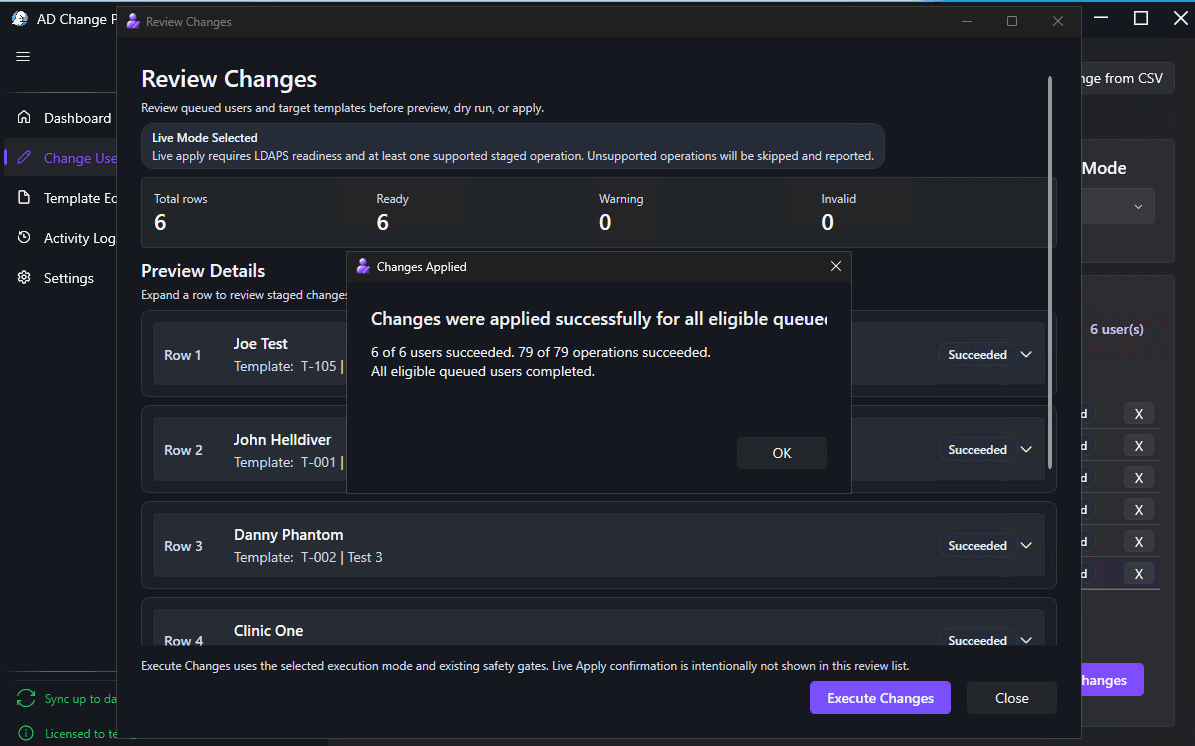Expand Row 3 Danny Phantom chevron
The height and width of the screenshot is (746, 1195).
[x=1026, y=546]
